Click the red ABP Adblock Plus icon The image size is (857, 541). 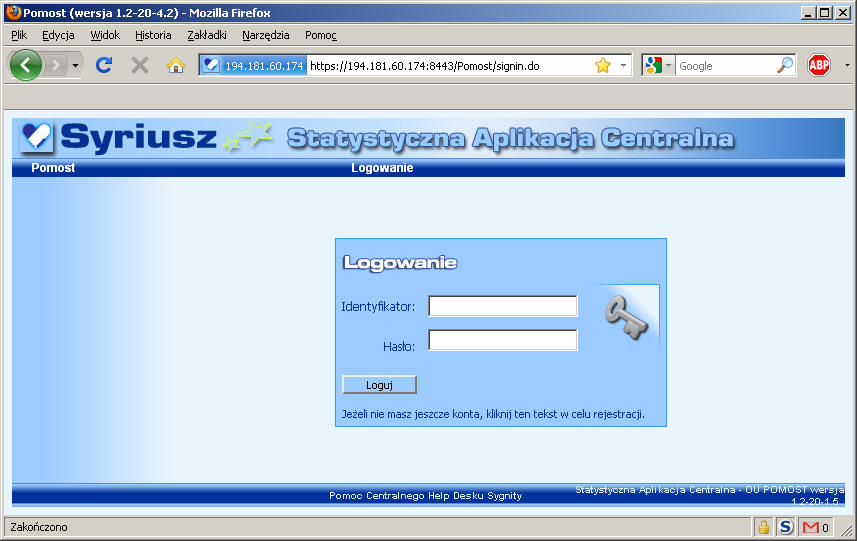pyautogui.click(x=819, y=66)
